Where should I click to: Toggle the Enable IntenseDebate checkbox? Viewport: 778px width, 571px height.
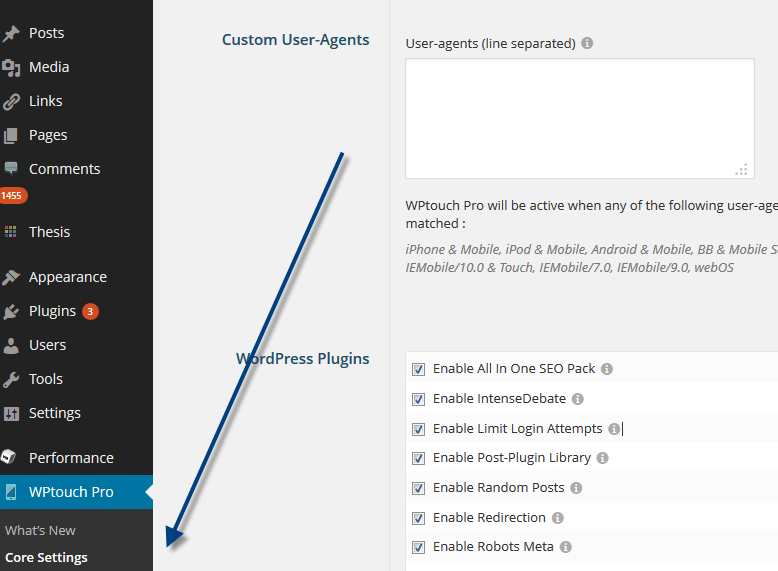(x=418, y=399)
